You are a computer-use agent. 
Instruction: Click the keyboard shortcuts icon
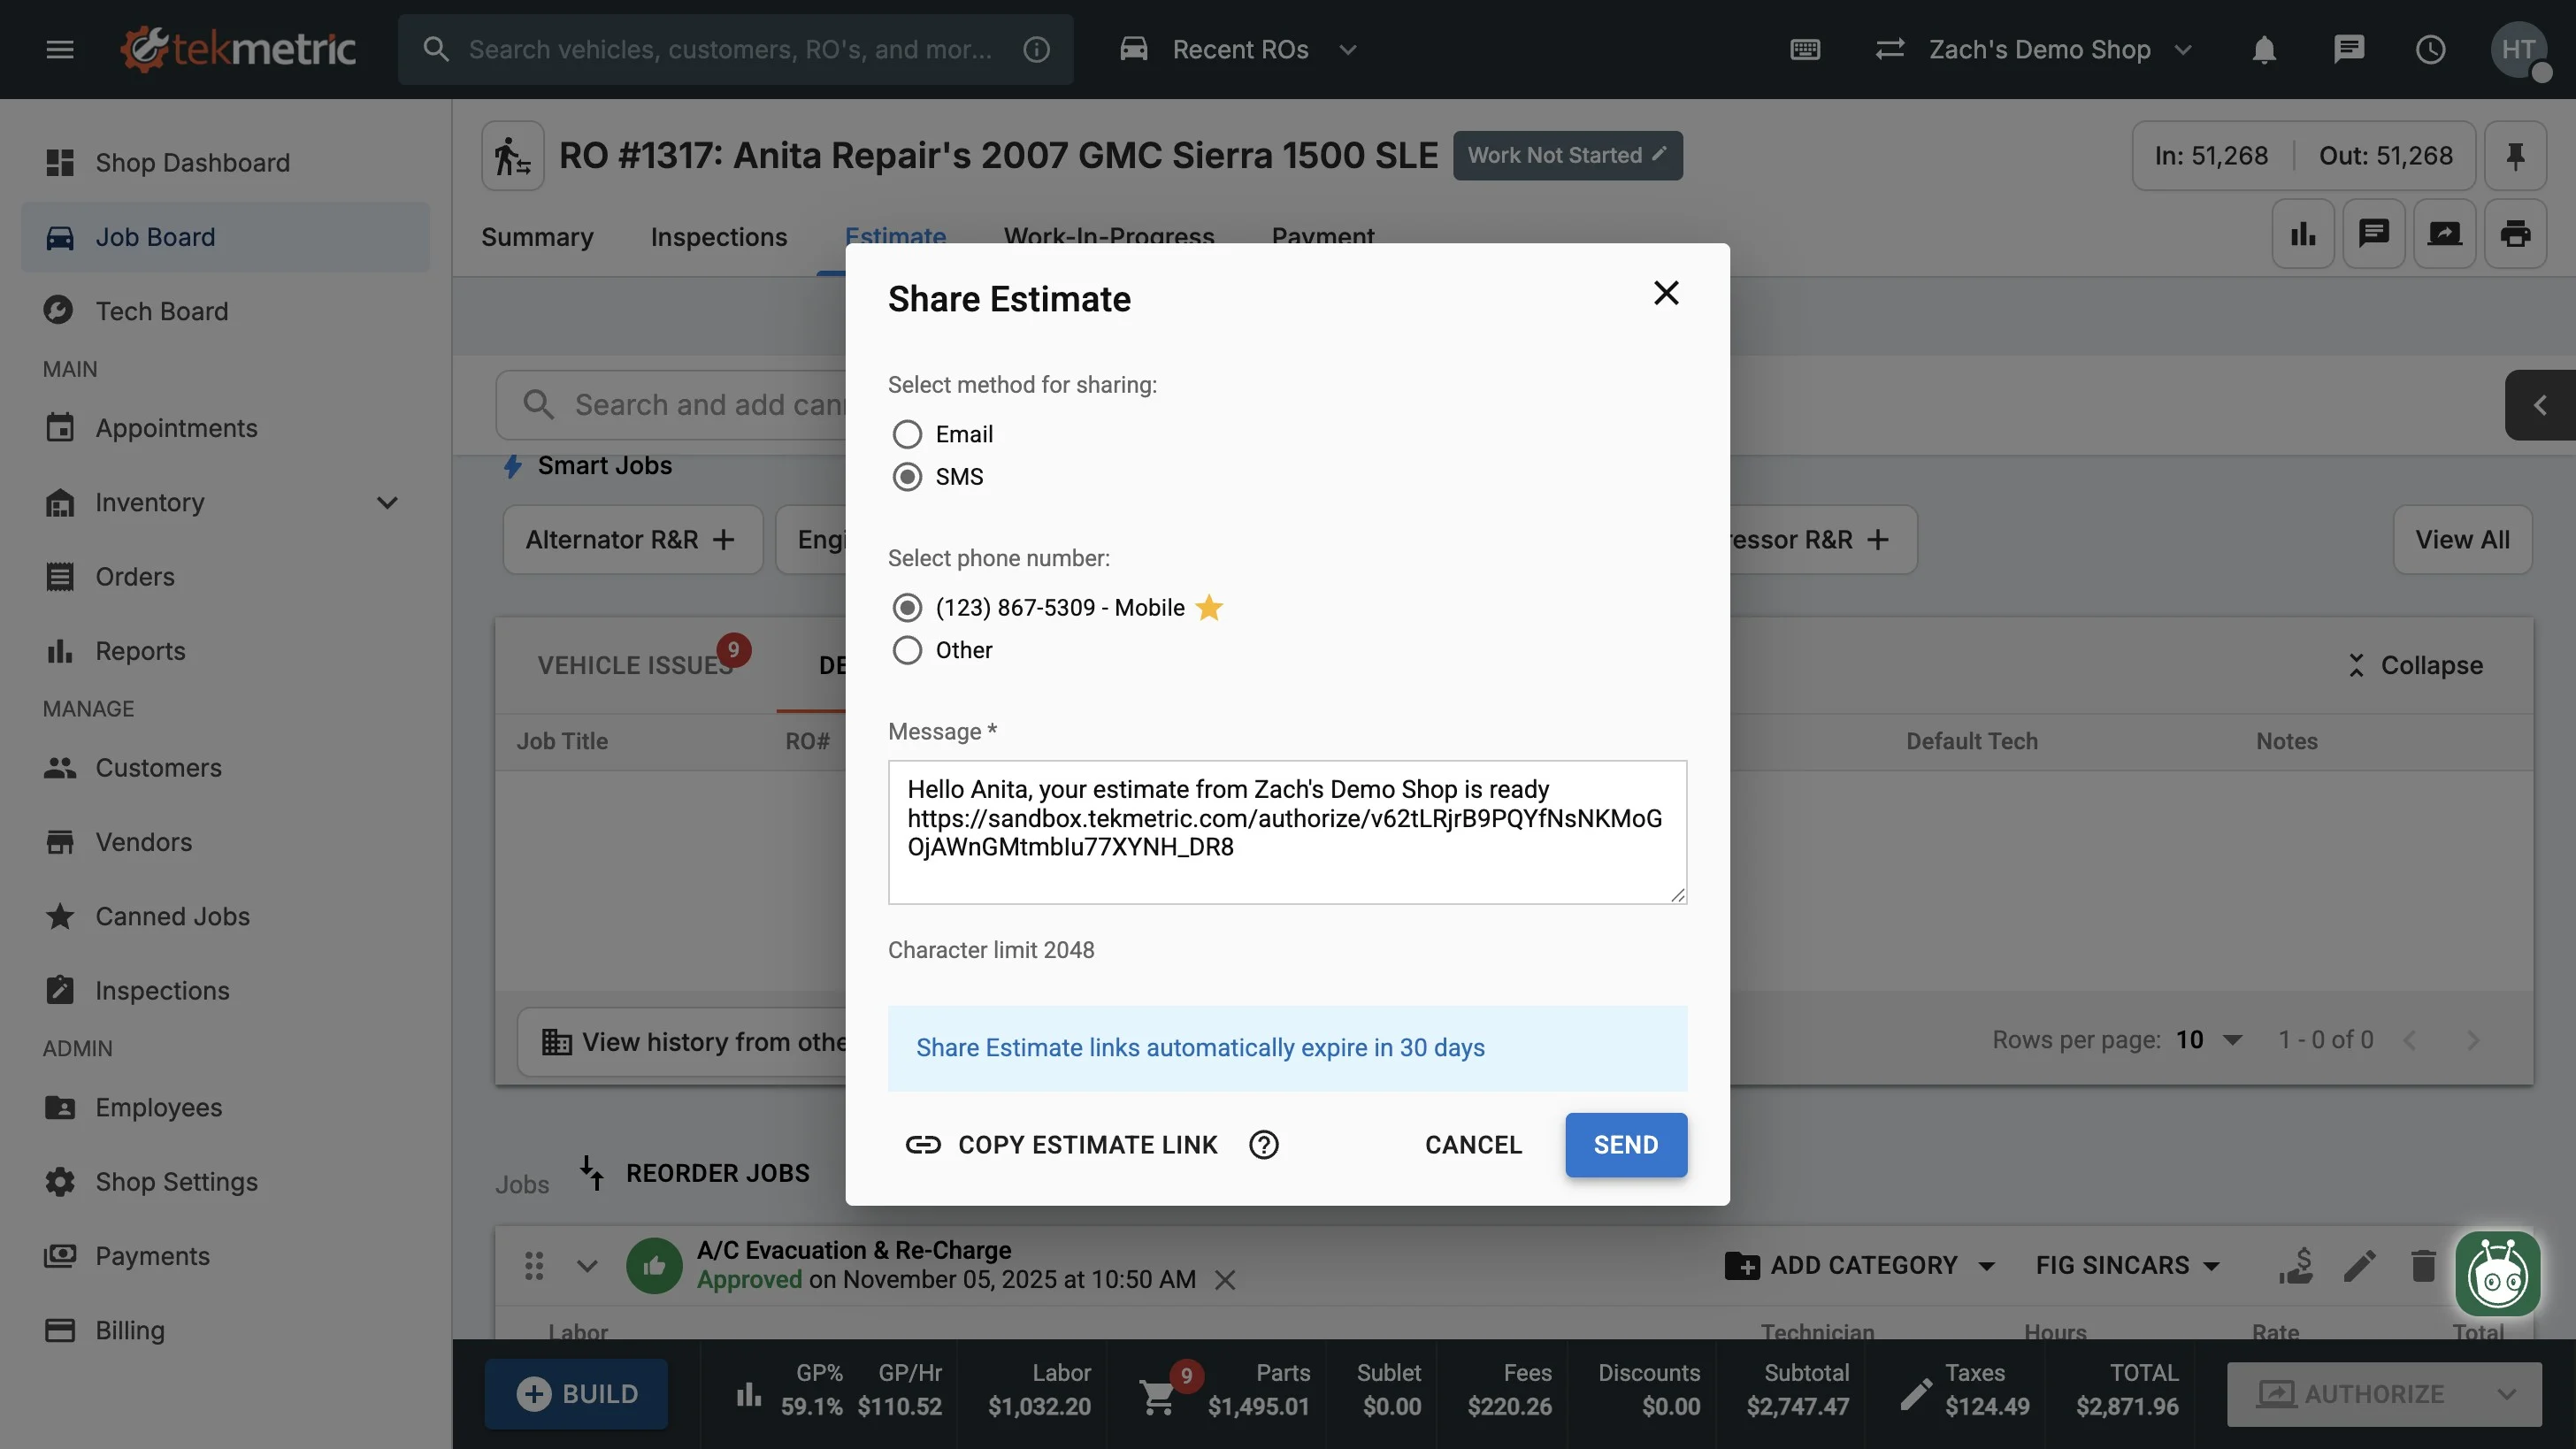coord(1805,50)
